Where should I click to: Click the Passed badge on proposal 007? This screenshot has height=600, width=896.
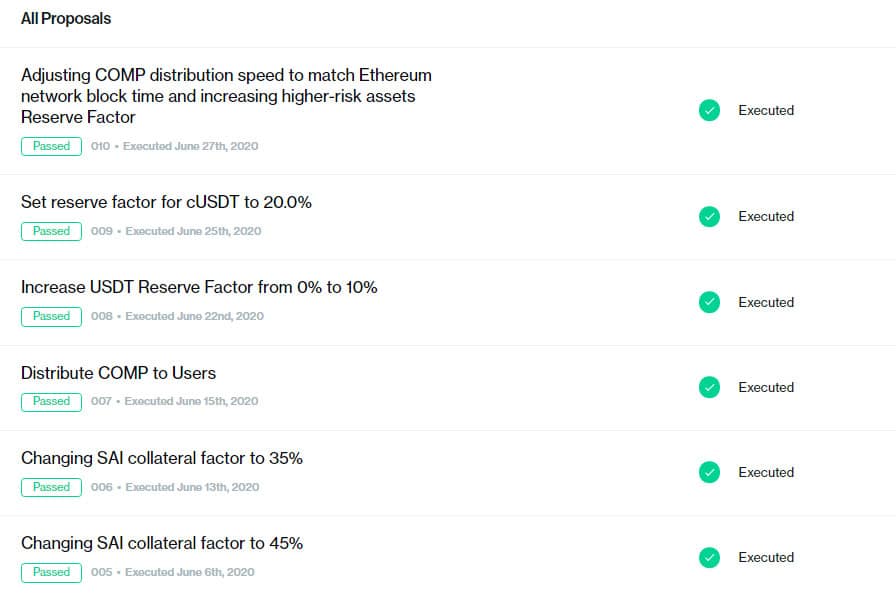[x=51, y=401]
